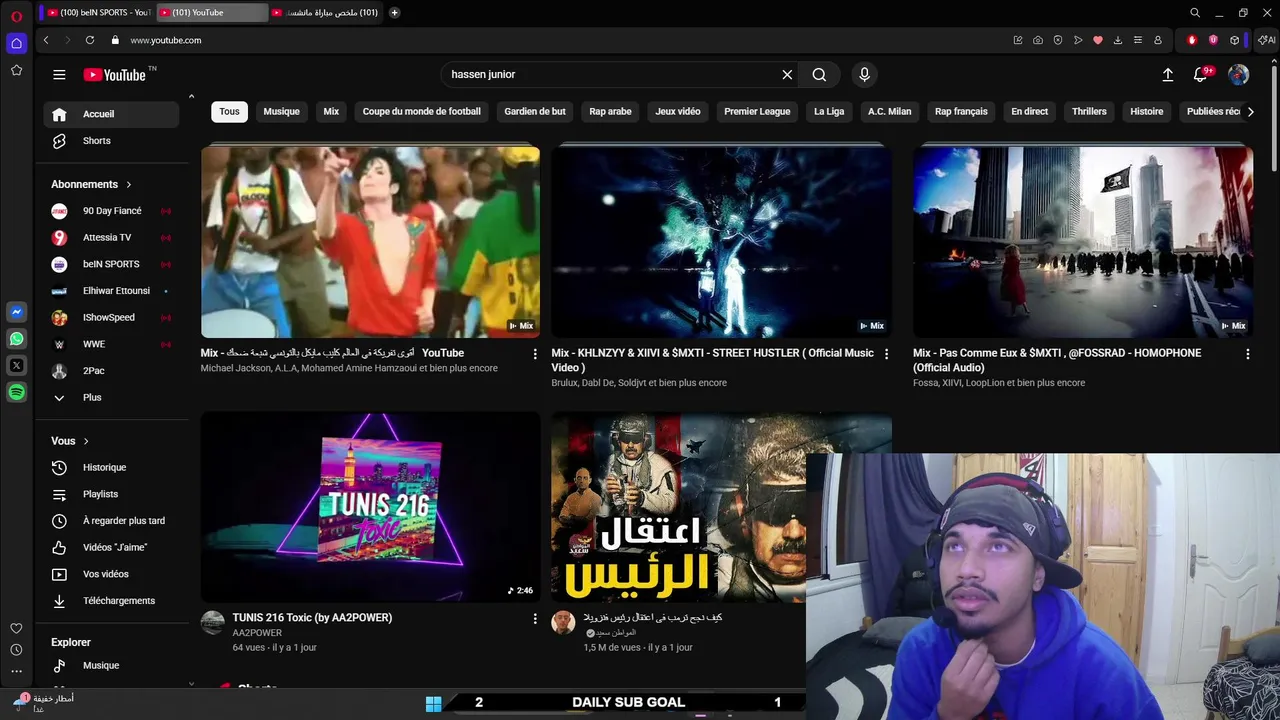The image size is (1280, 720).
Task: Open Messenger in Opera sidebar
Action: (16, 312)
